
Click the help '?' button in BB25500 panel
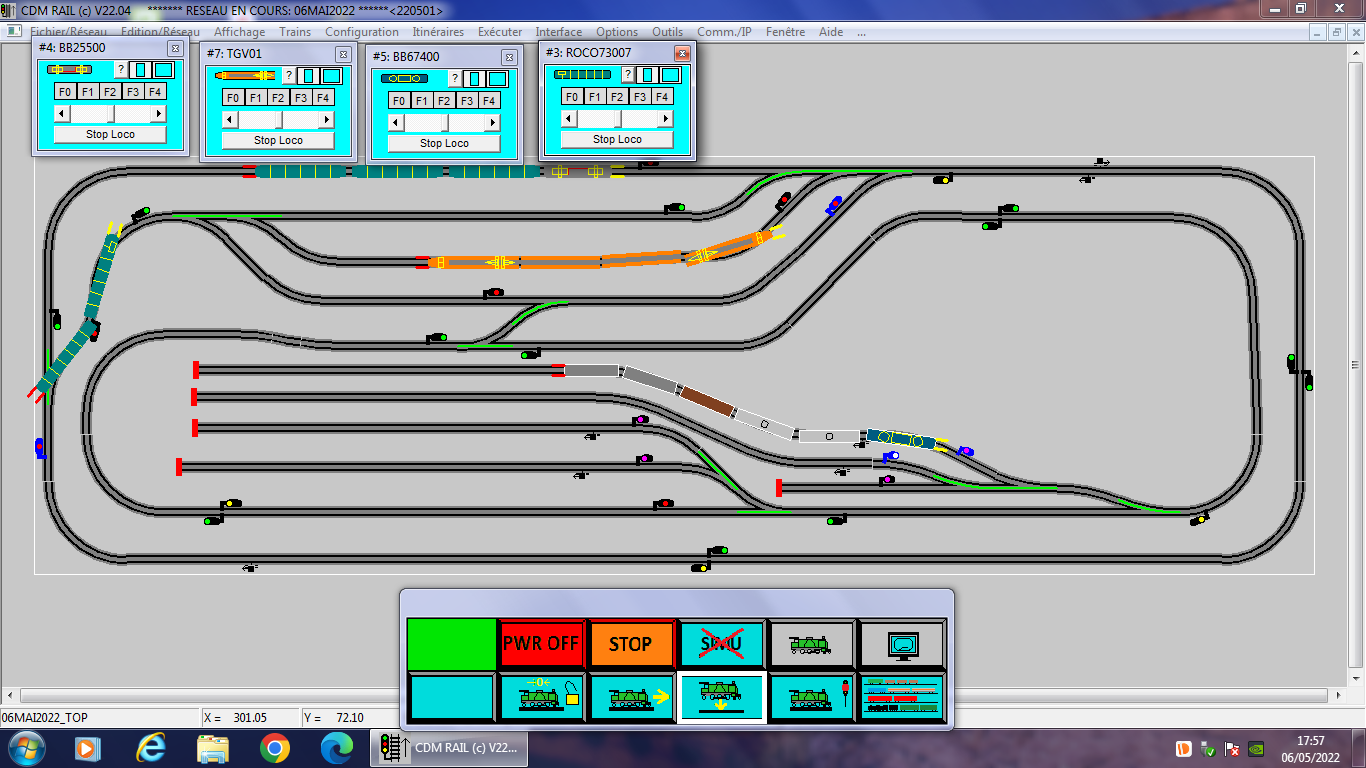click(x=120, y=69)
